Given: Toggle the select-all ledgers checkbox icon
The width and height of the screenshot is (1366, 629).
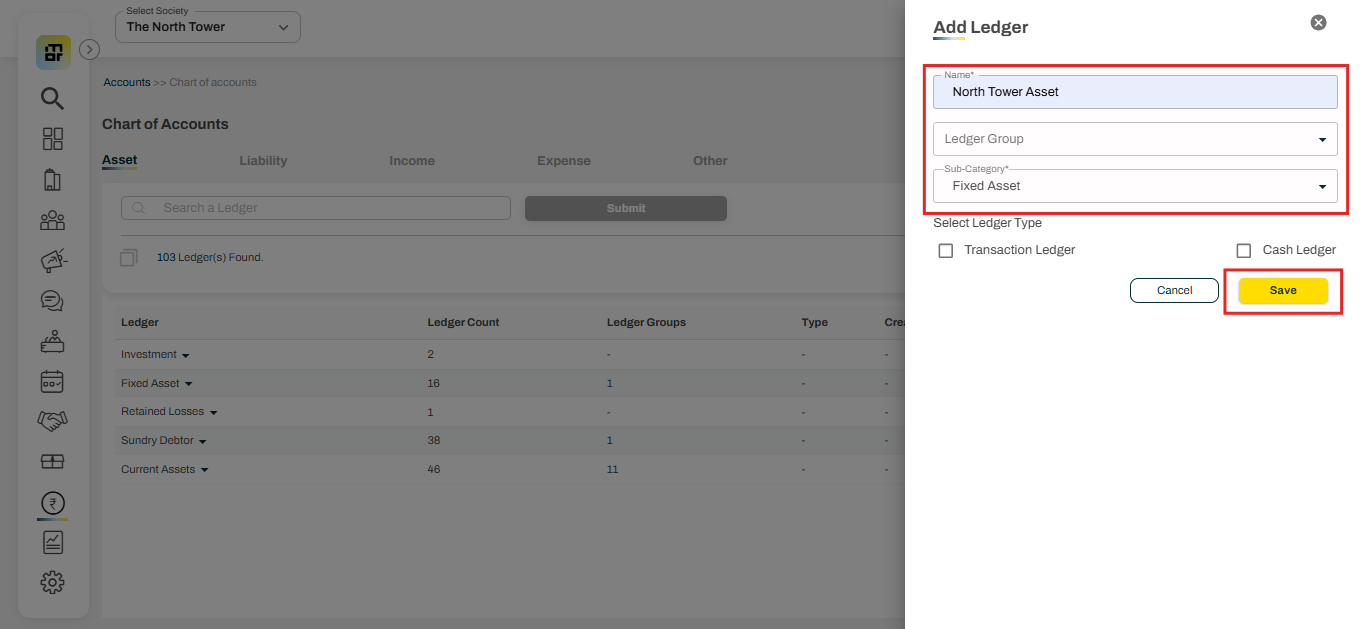Looking at the screenshot, I should pyautogui.click(x=128, y=258).
